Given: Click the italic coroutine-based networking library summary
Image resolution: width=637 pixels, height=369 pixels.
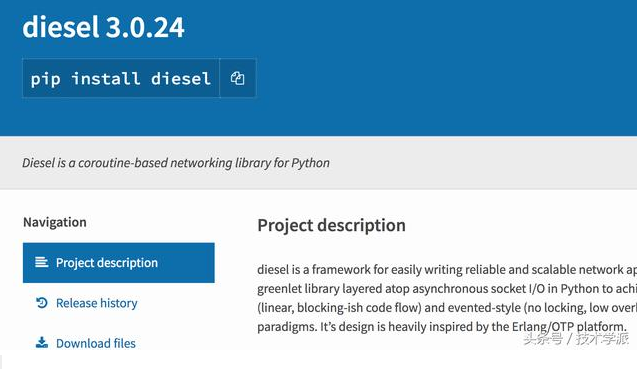Looking at the screenshot, I should (176, 163).
